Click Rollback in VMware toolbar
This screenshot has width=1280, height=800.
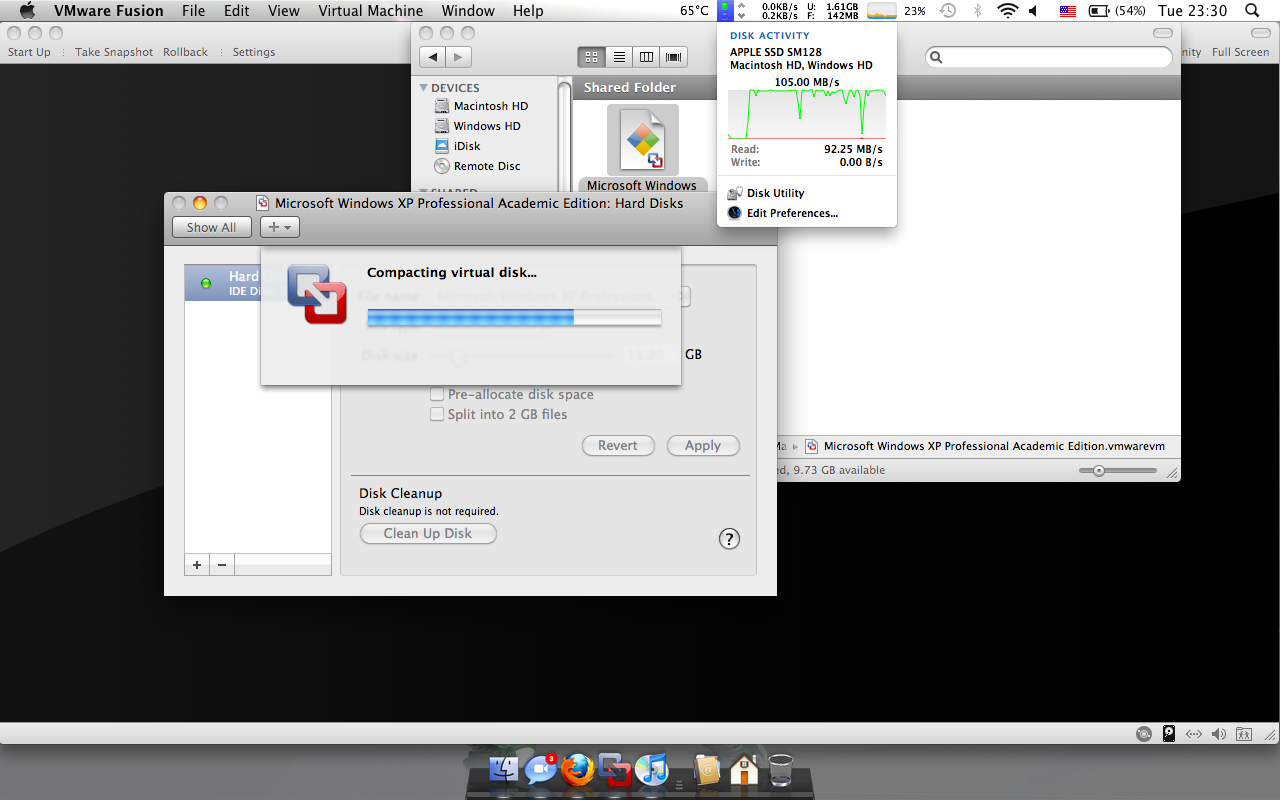186,52
